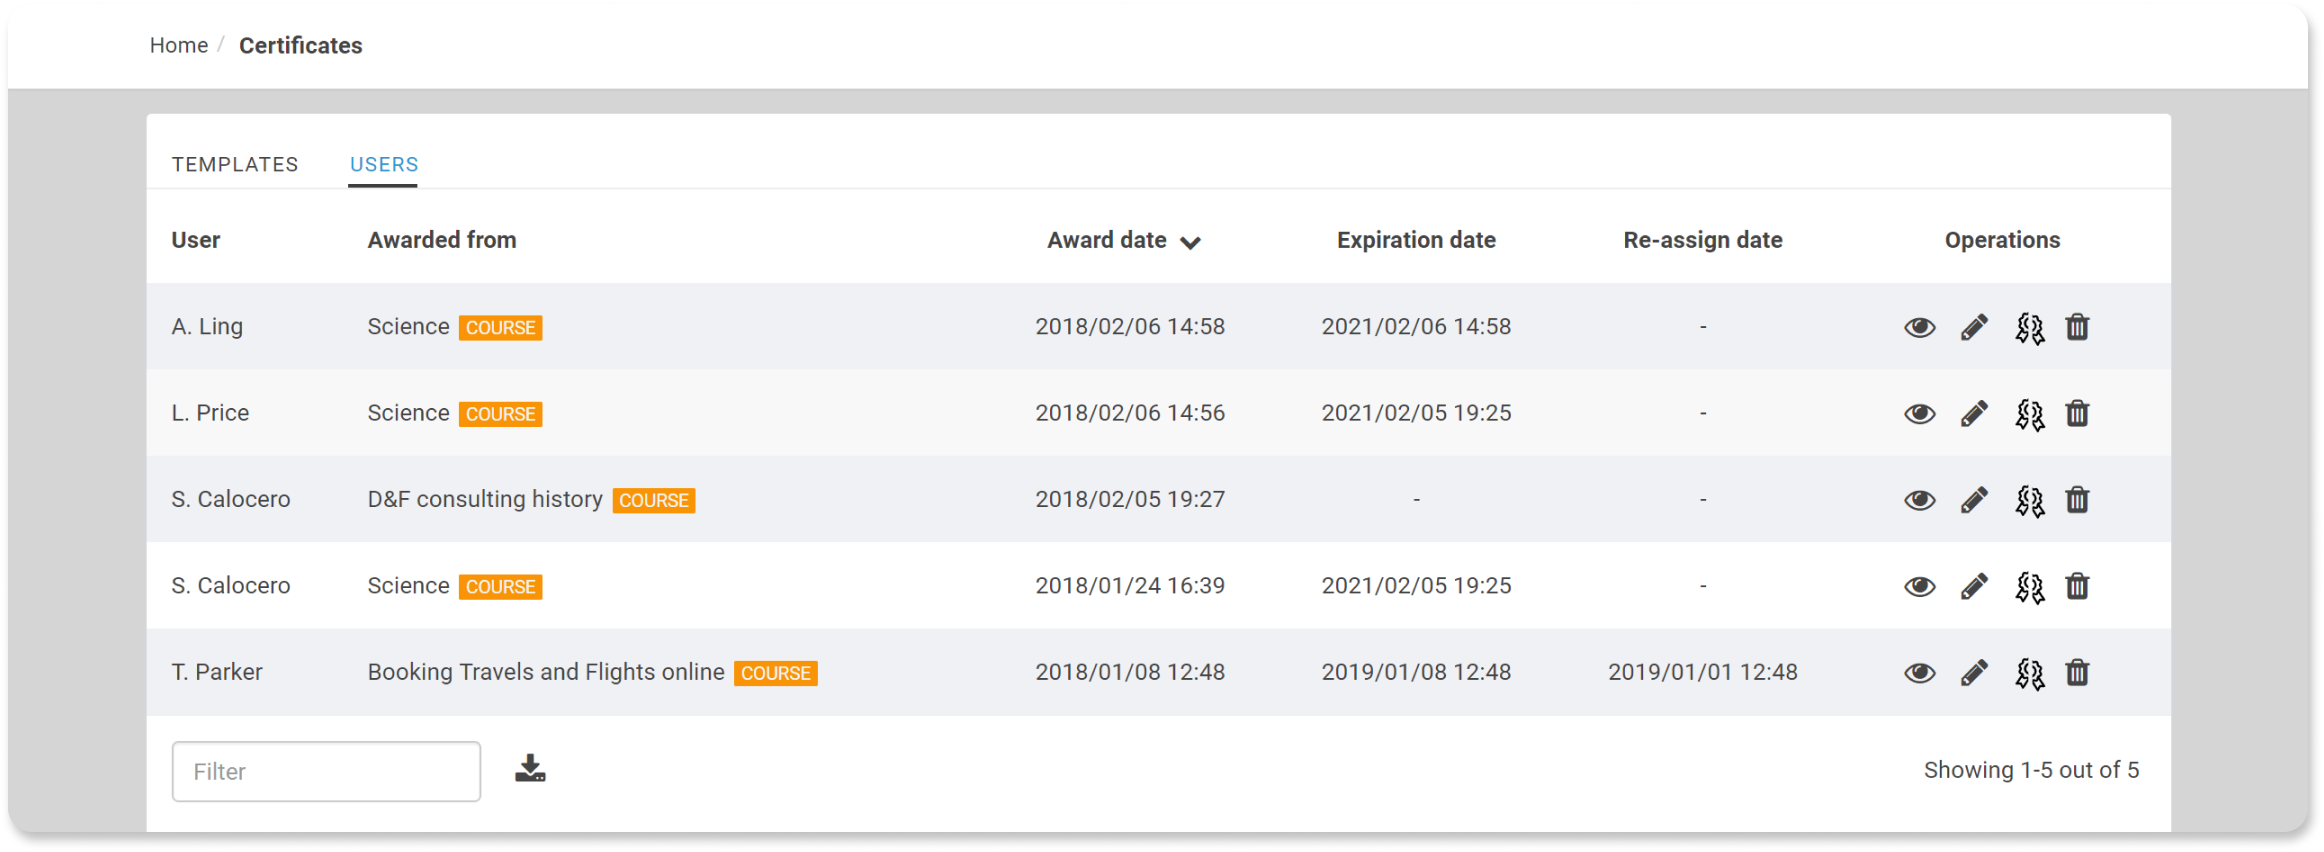Click COURSE badge next to D&F consulting history

(x=654, y=500)
